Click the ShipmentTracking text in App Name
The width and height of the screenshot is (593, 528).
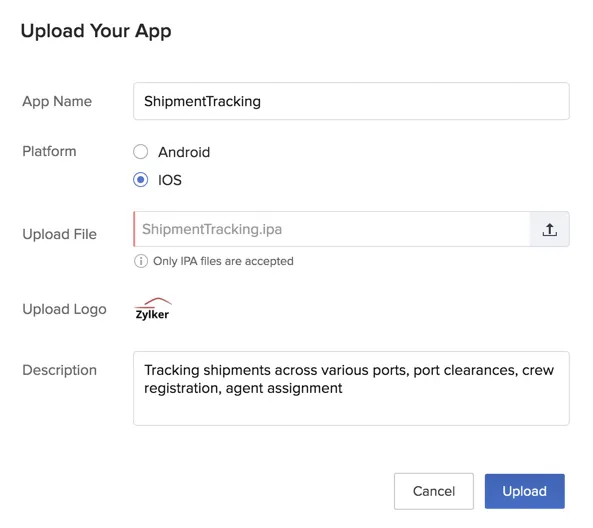pos(202,101)
